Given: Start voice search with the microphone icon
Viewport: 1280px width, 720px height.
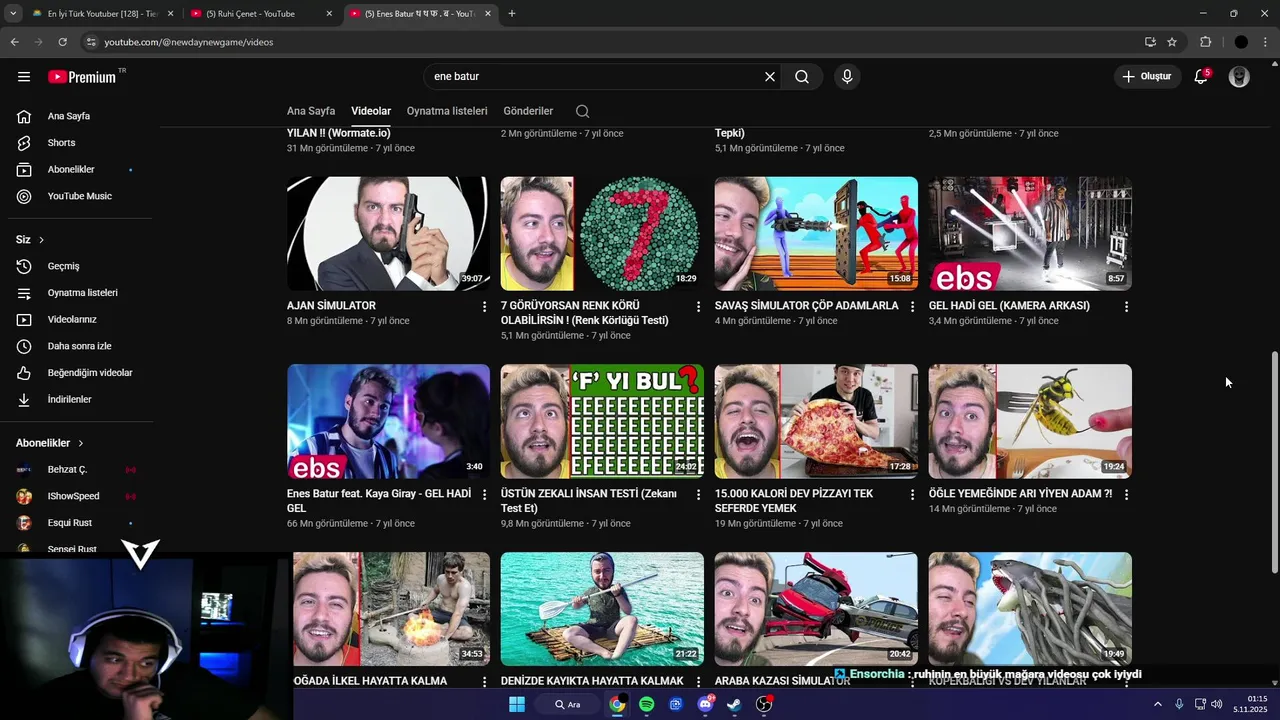Looking at the screenshot, I should tap(847, 77).
